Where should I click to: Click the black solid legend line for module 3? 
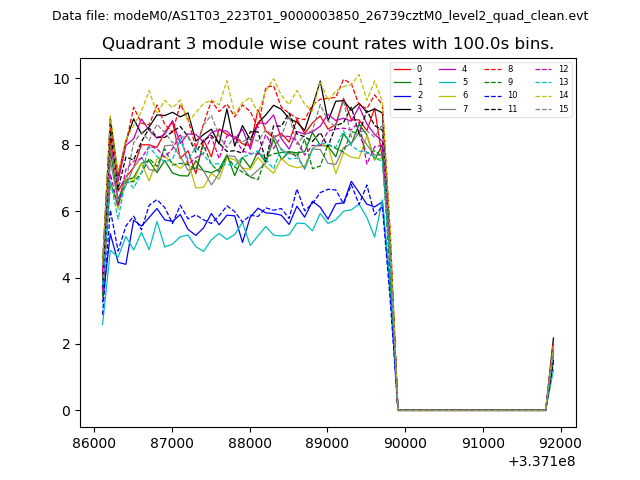pos(403,108)
